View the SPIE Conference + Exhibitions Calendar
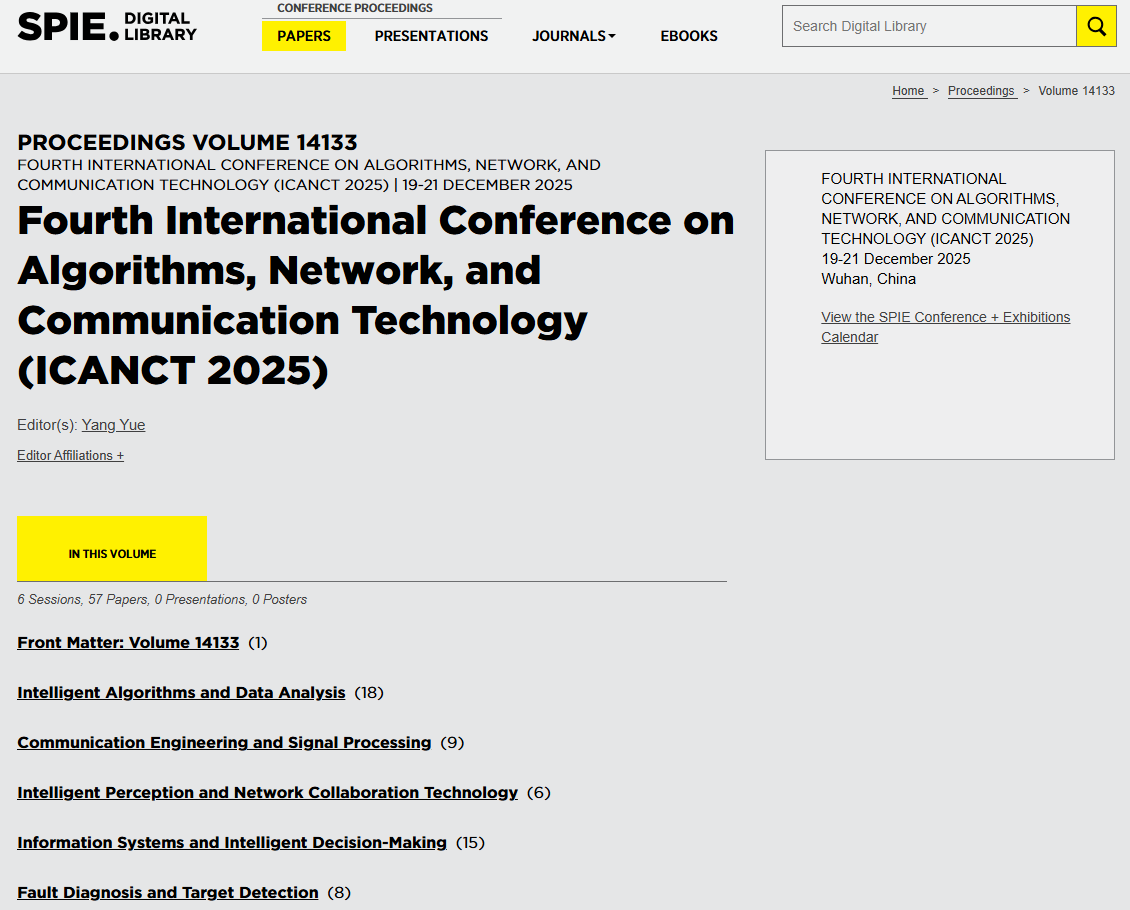Image resolution: width=1130 pixels, height=910 pixels. 945,327
